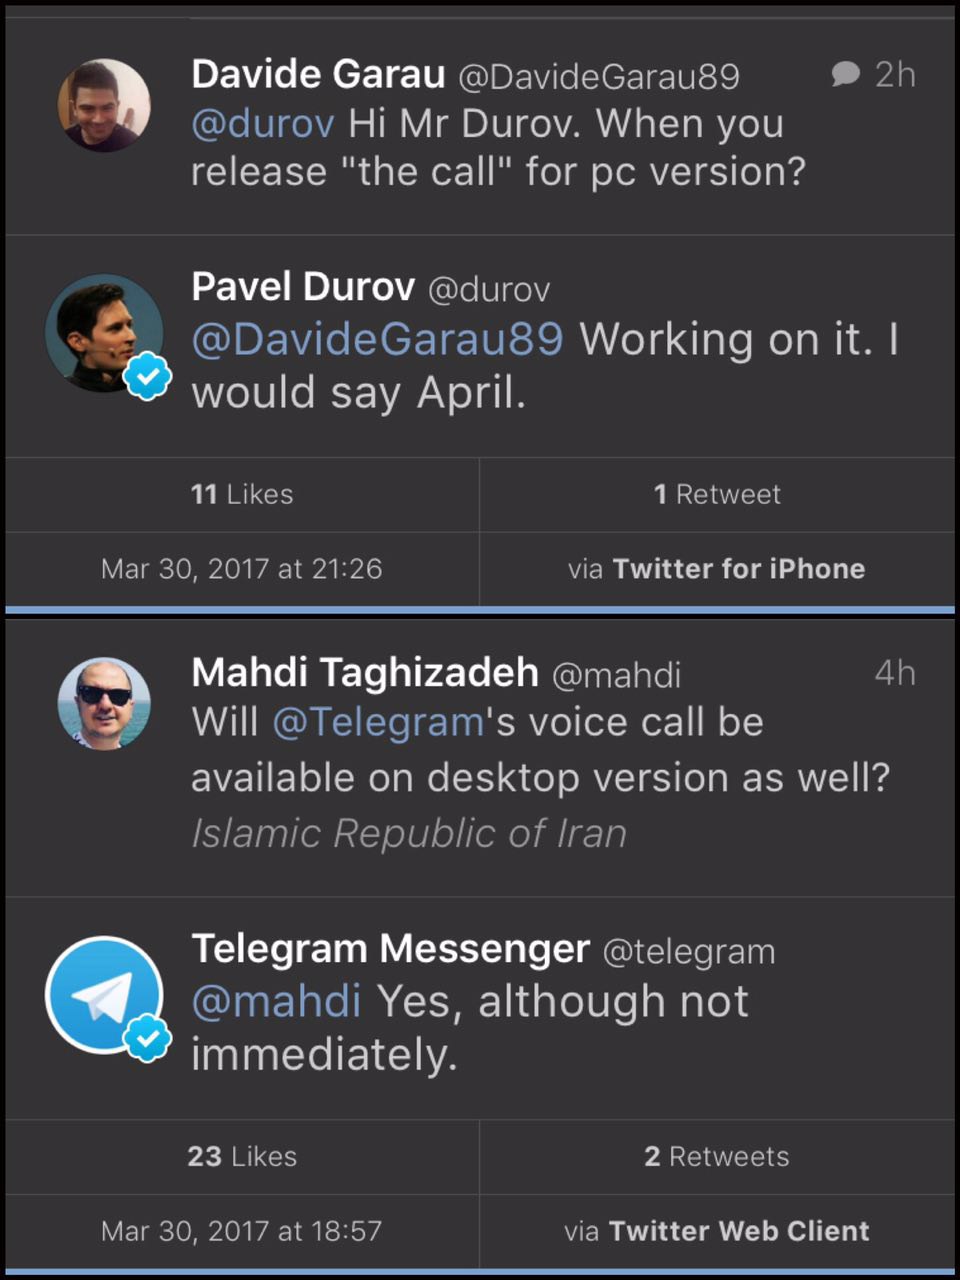This screenshot has width=960, height=1280.
Task: Click the Mar 30, 2017 at 21:26 timestamp
Action: [242, 568]
